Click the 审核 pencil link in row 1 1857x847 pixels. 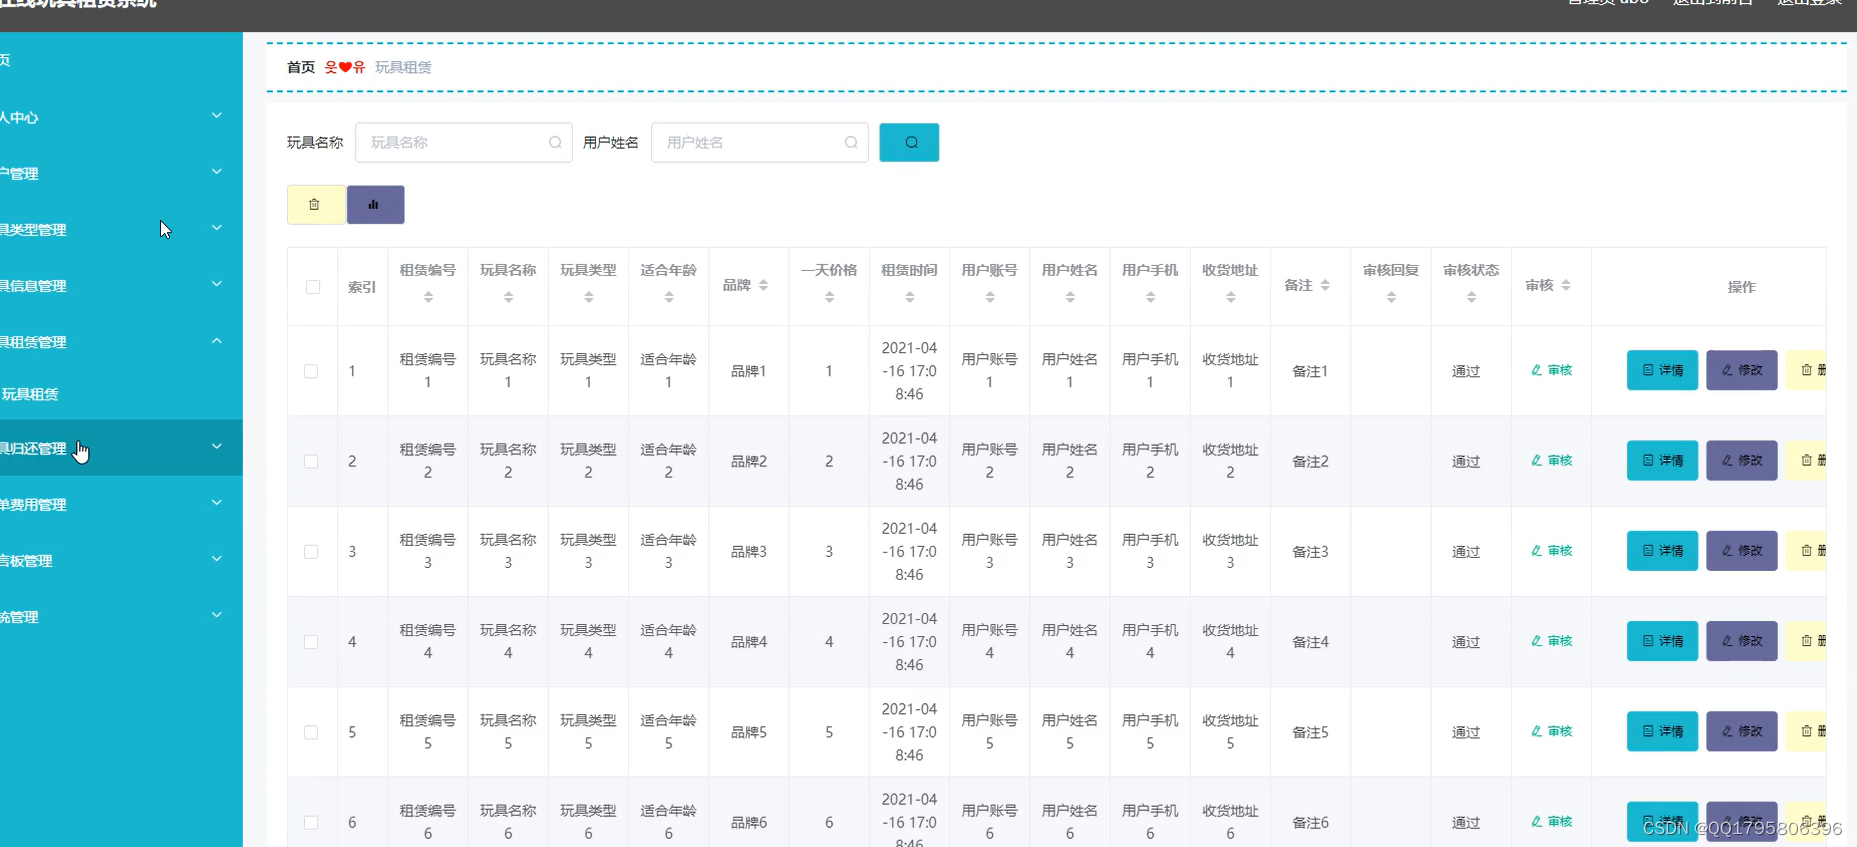(1551, 370)
